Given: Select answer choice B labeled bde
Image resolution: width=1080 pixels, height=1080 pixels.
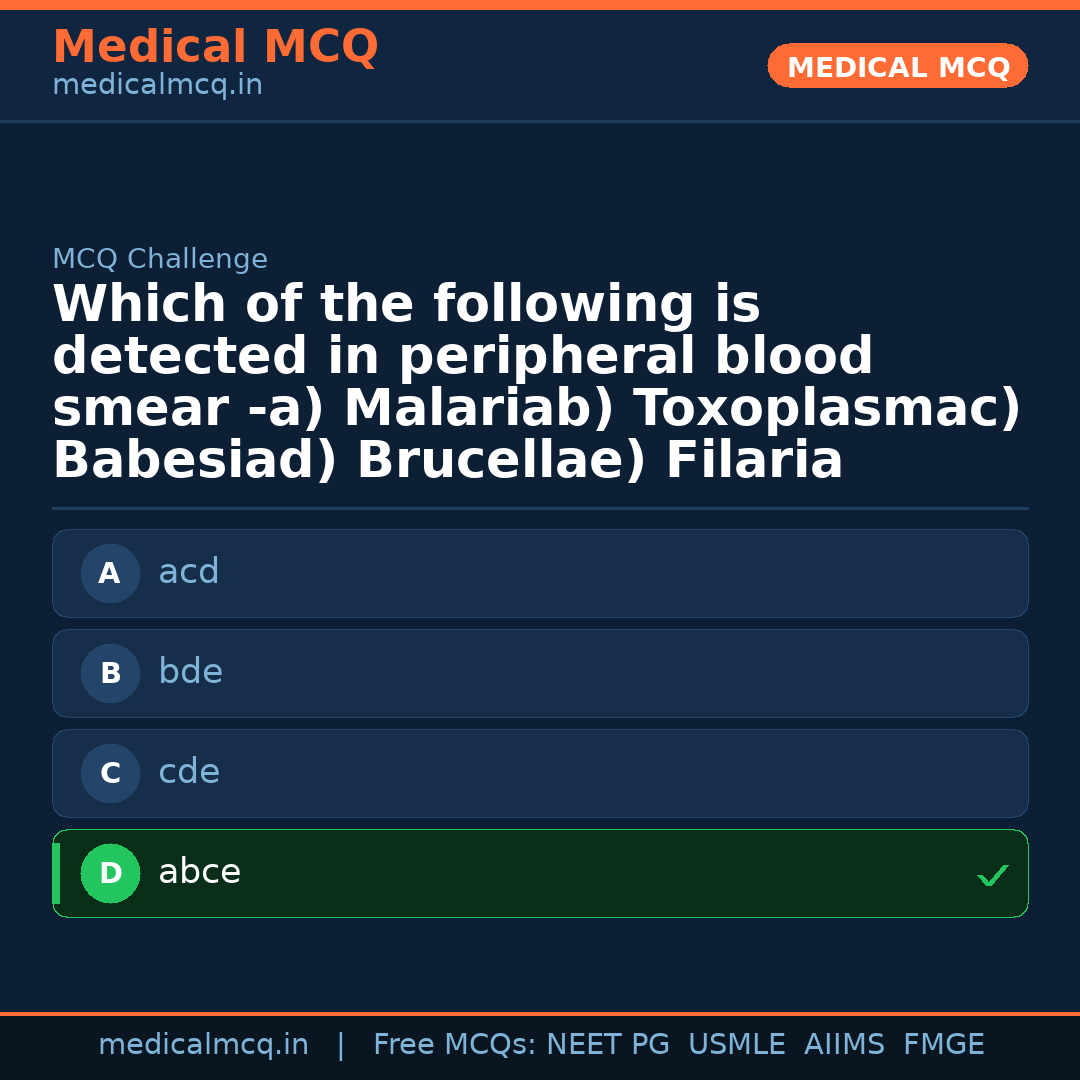Looking at the screenshot, I should [540, 673].
